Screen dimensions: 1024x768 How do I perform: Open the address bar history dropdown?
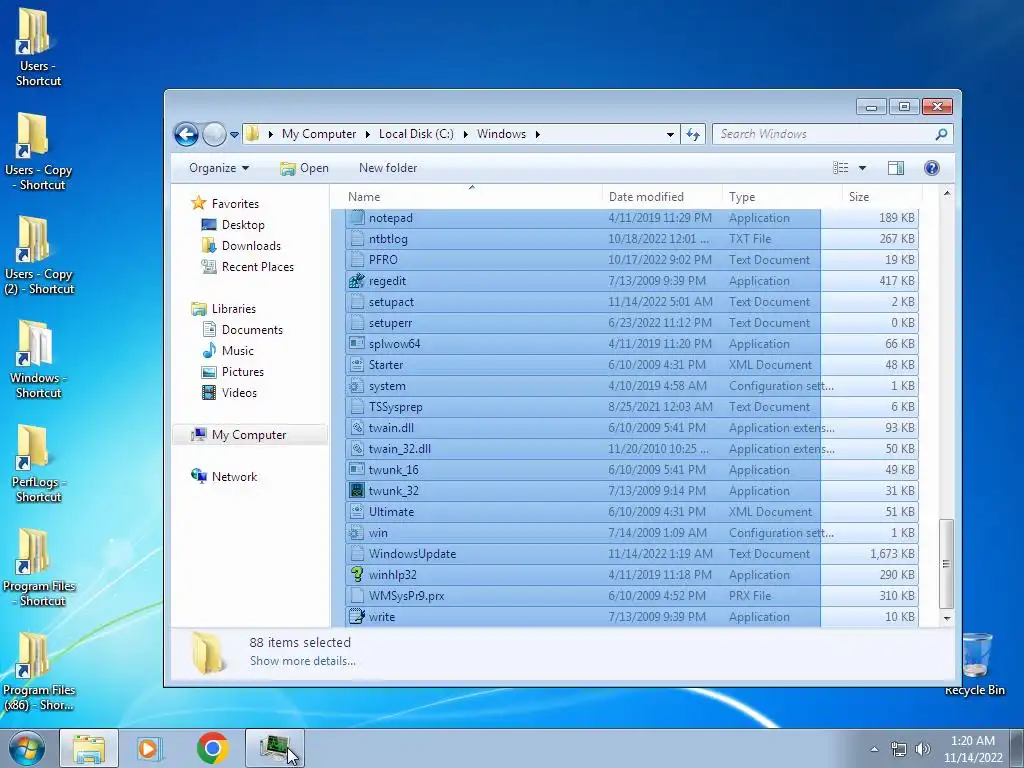[670, 135]
